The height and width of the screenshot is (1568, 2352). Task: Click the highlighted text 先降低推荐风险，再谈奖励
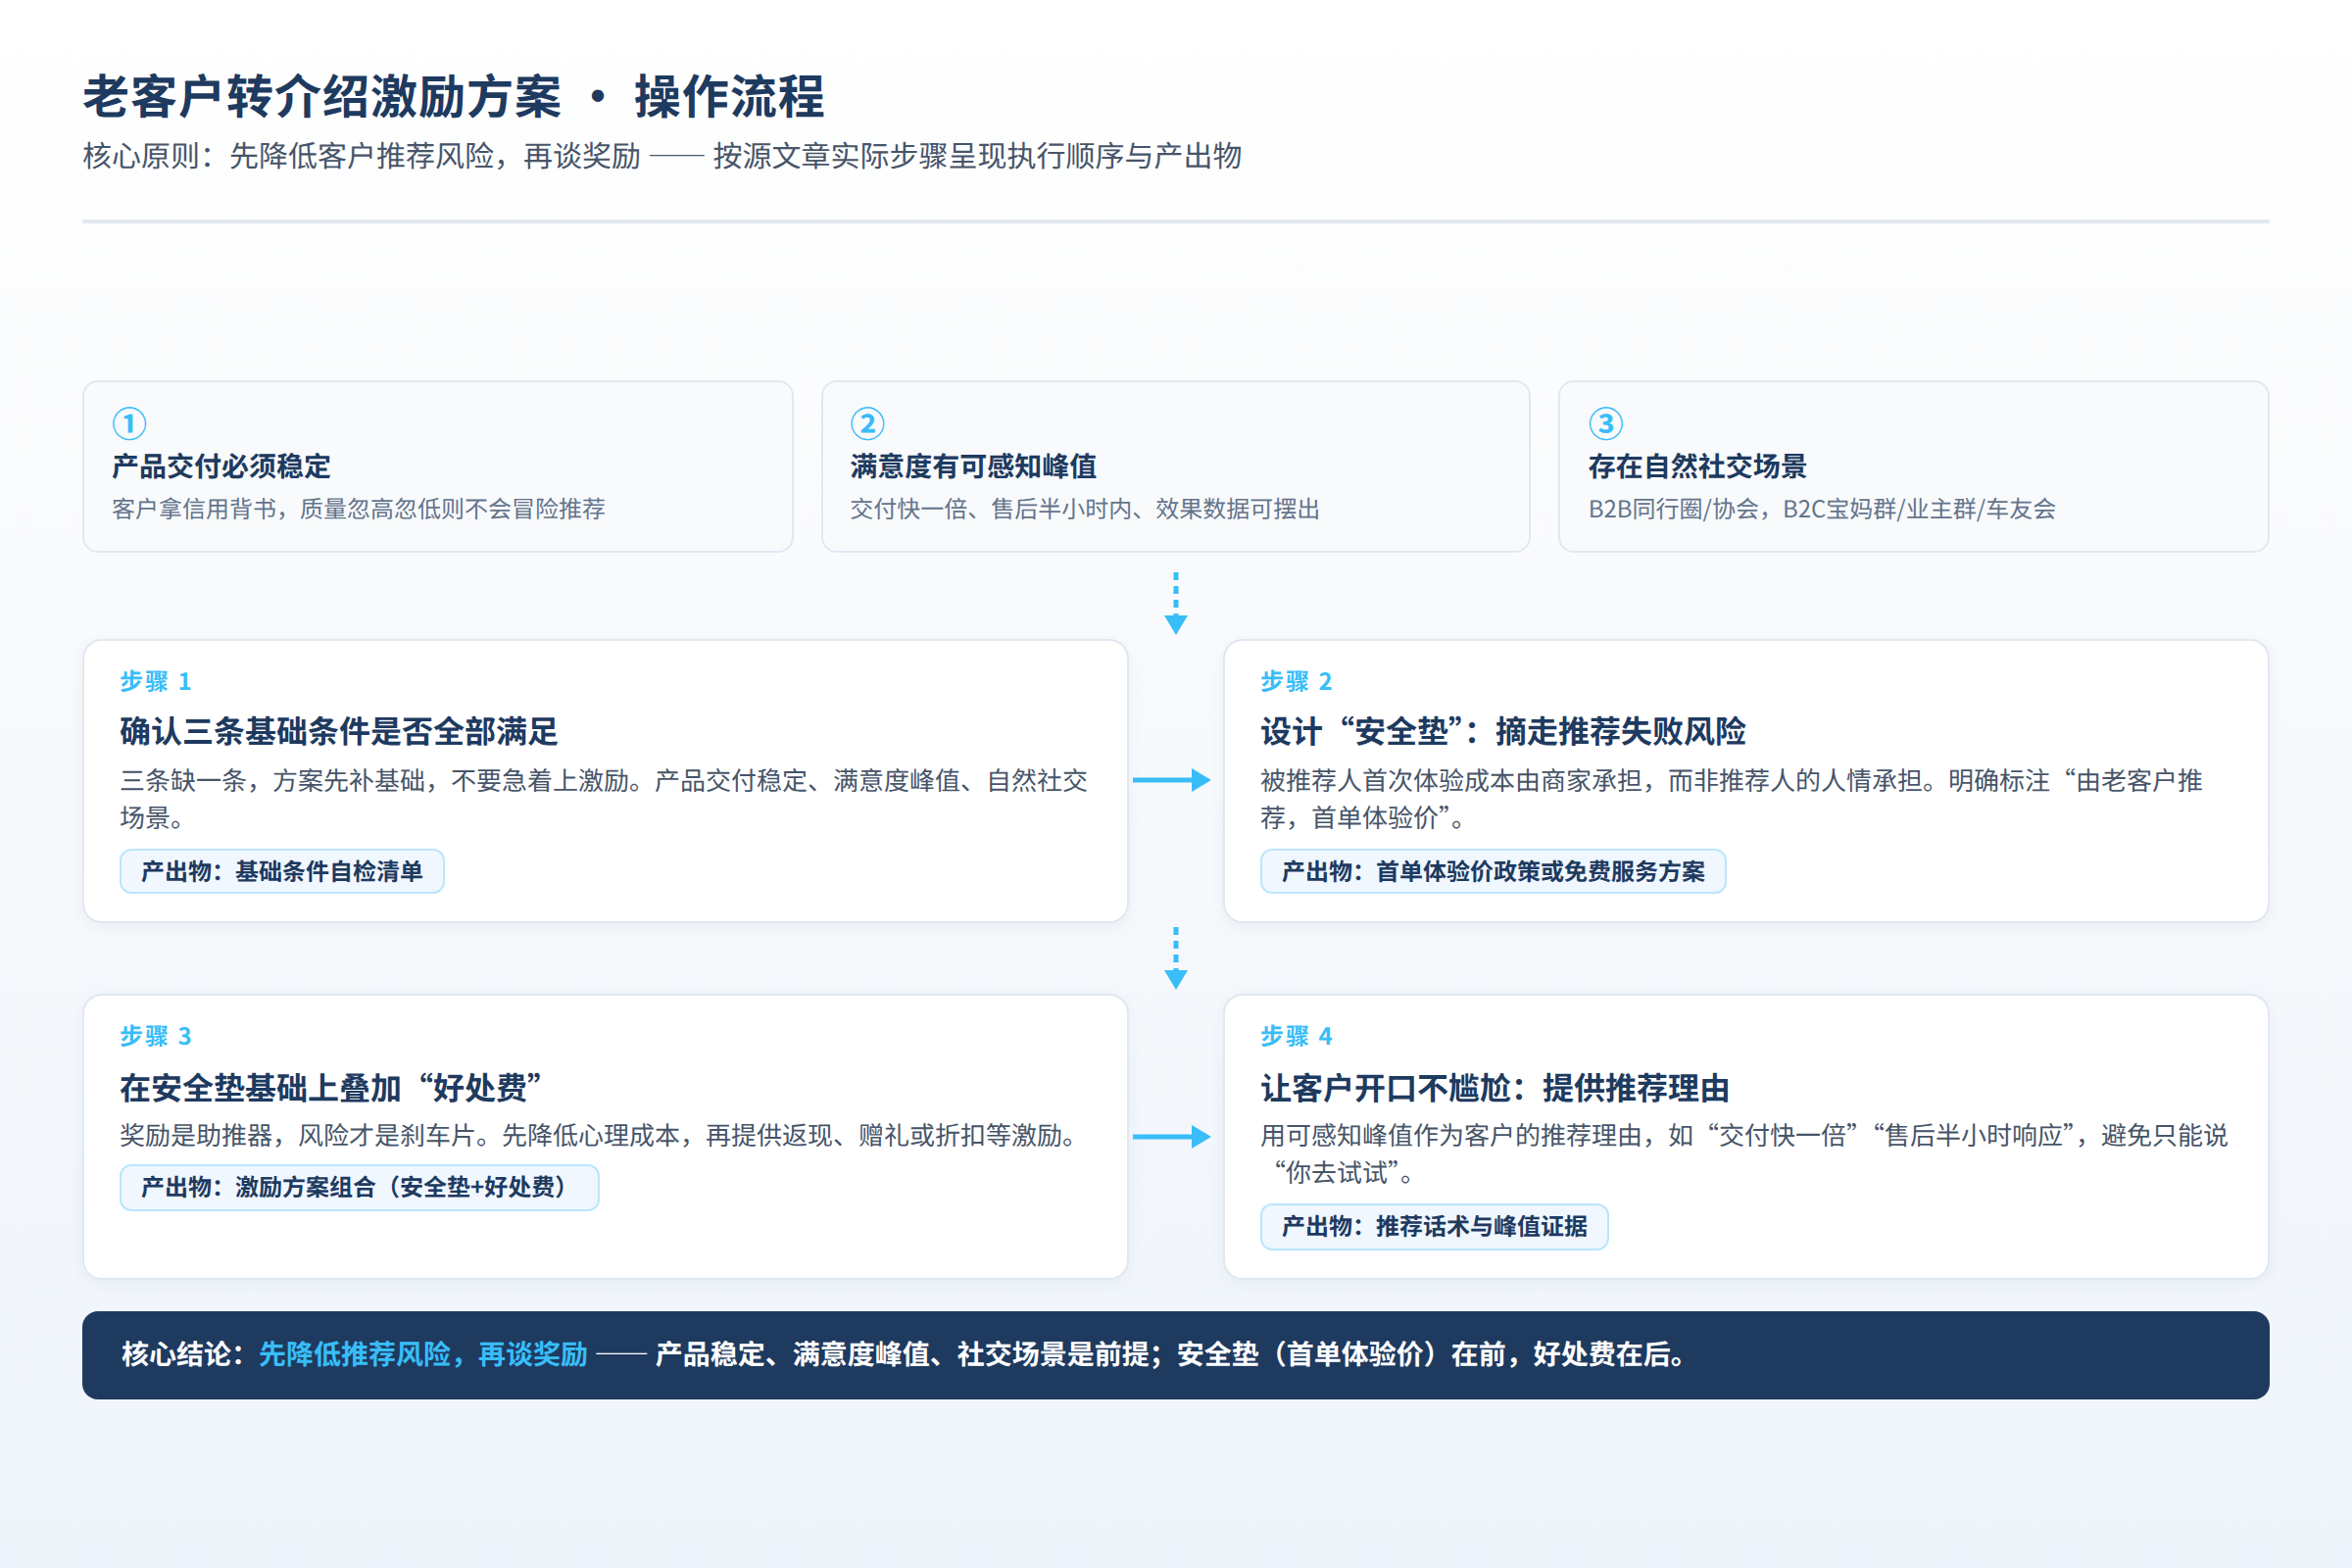[423, 1354]
